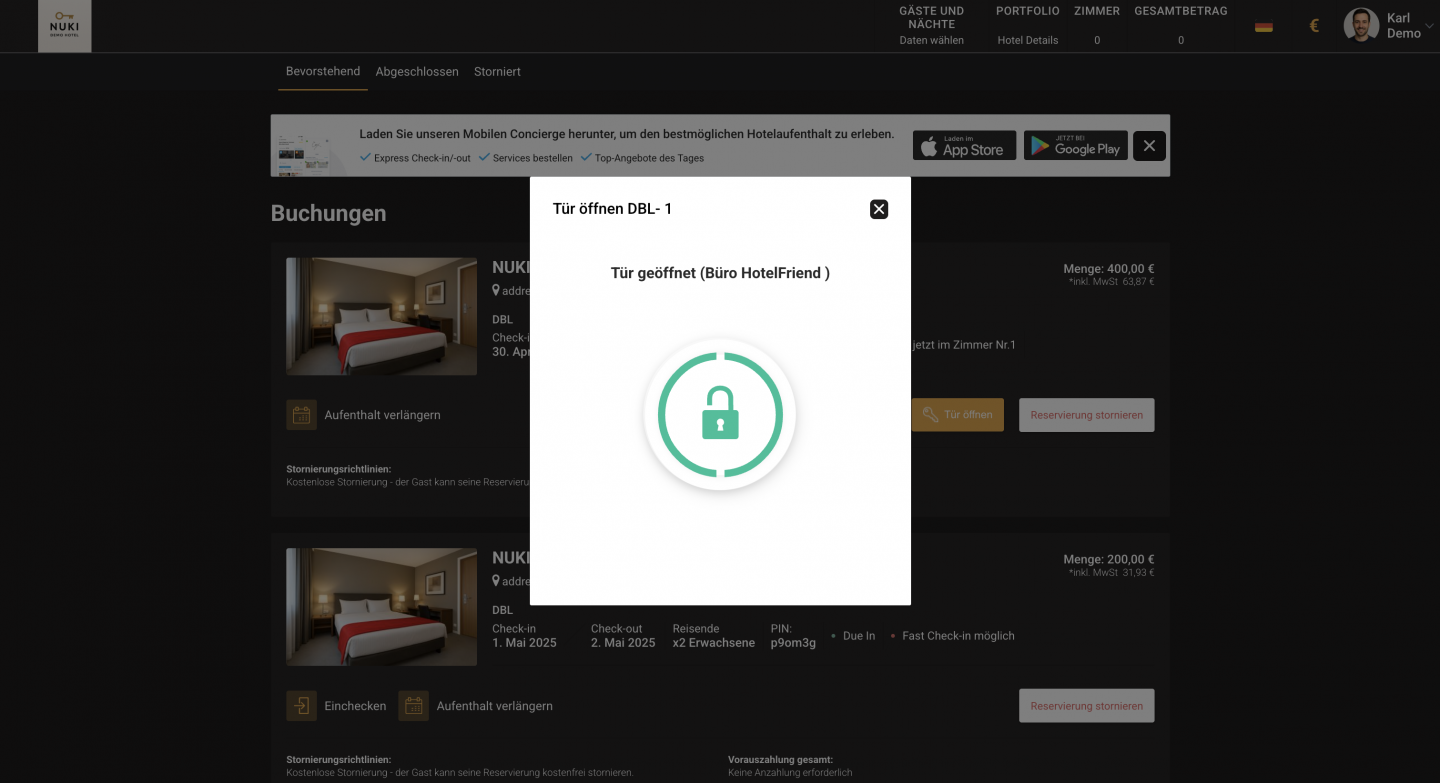Viewport: 1440px width, 783px height.
Task: Open Gäste und Nächte date selector
Action: (932, 26)
